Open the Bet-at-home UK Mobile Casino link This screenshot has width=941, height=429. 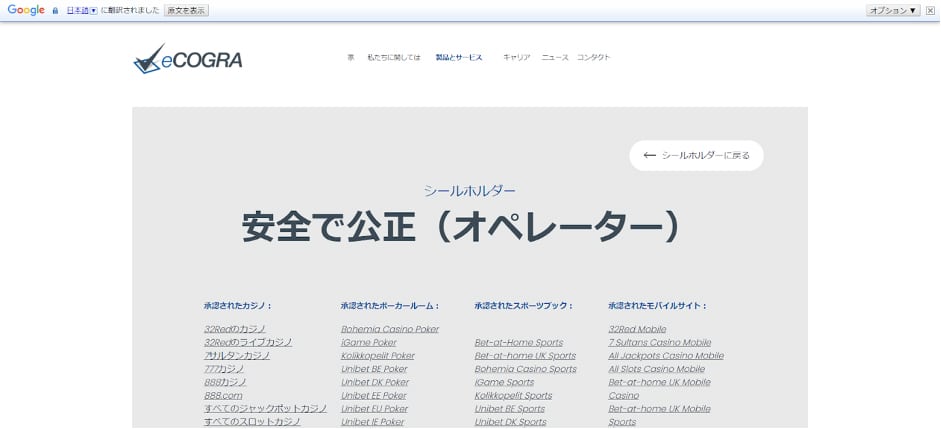660,389
